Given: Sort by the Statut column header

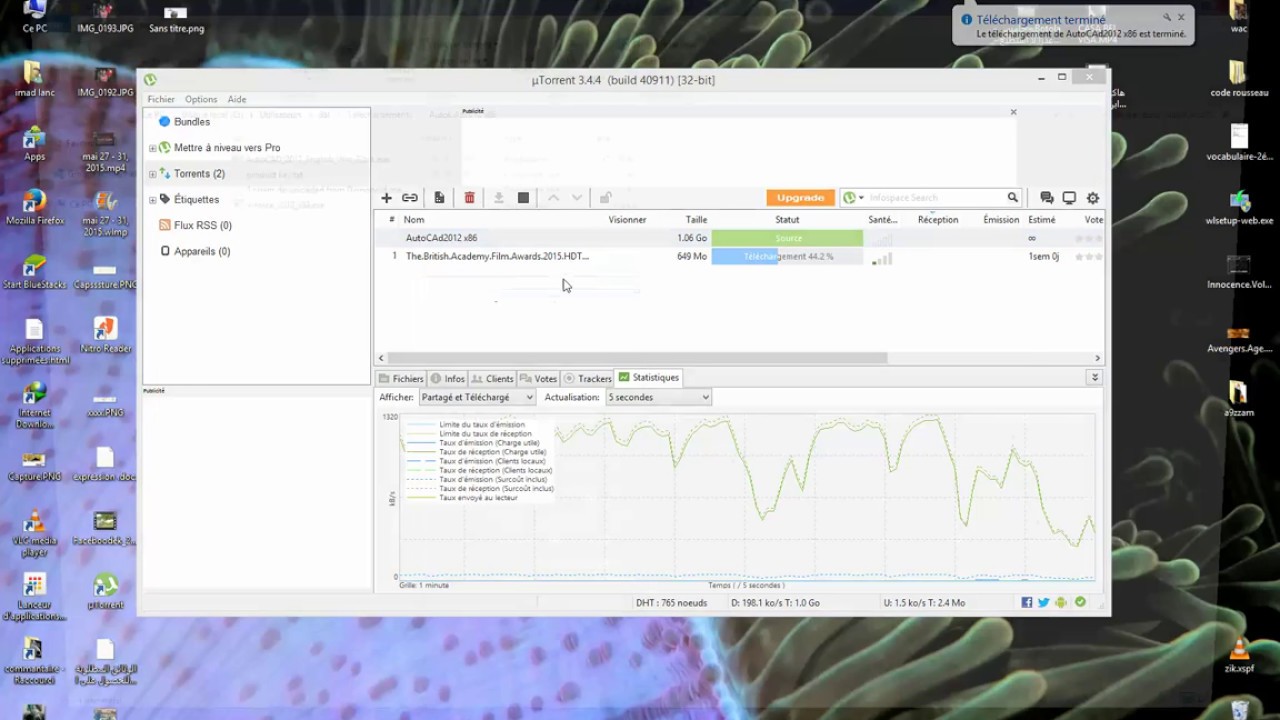Looking at the screenshot, I should tap(787, 219).
